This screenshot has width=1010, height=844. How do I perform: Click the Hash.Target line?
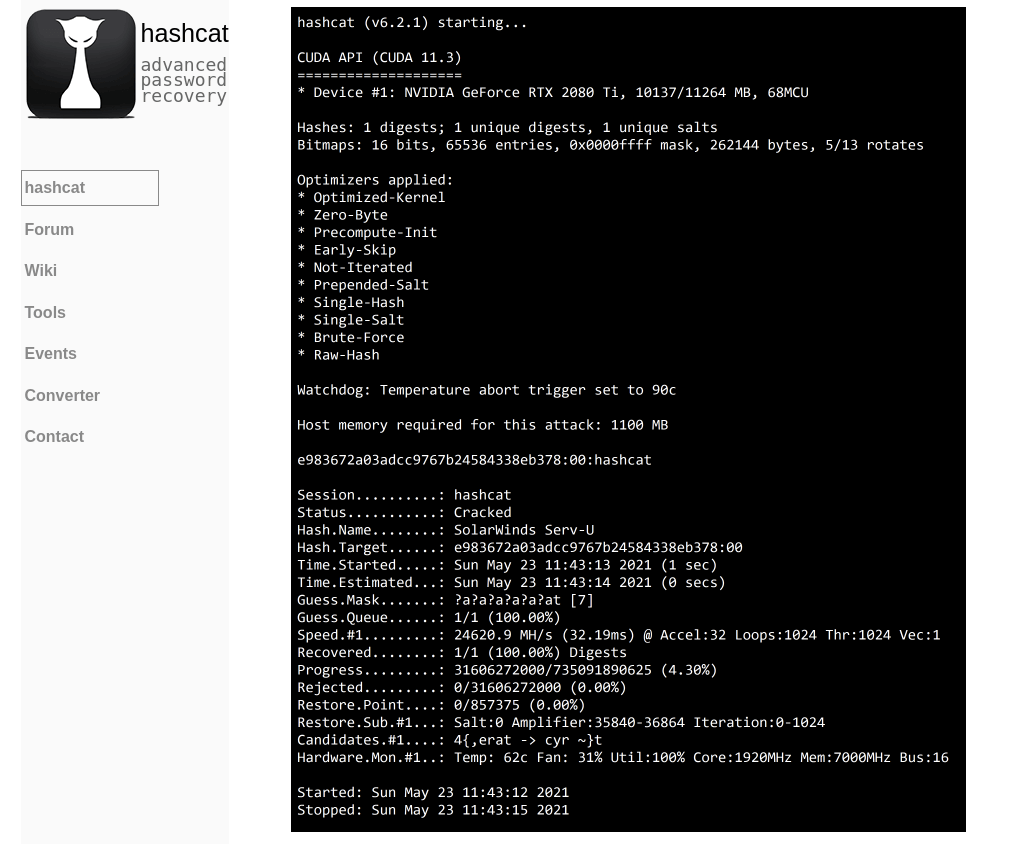pyautogui.click(x=519, y=547)
